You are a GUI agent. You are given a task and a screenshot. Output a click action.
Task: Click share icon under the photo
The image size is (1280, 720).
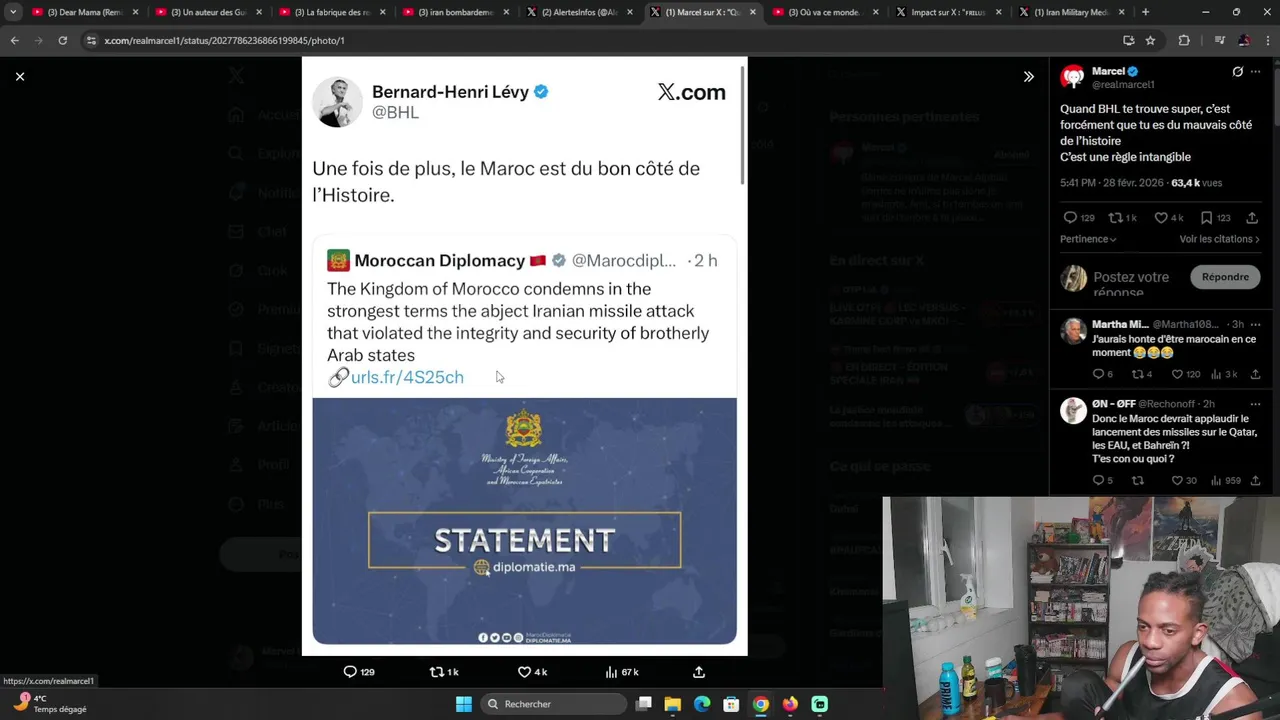[699, 672]
